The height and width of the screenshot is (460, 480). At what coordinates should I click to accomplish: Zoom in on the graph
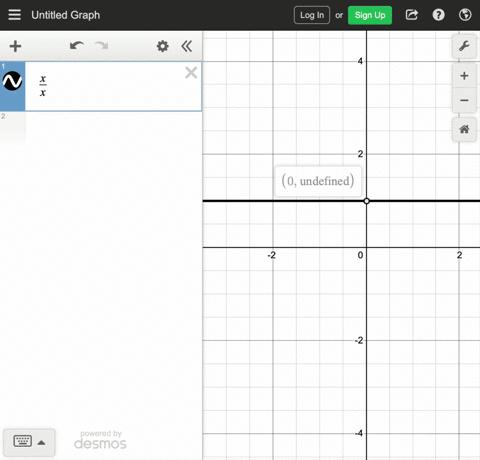(x=464, y=76)
